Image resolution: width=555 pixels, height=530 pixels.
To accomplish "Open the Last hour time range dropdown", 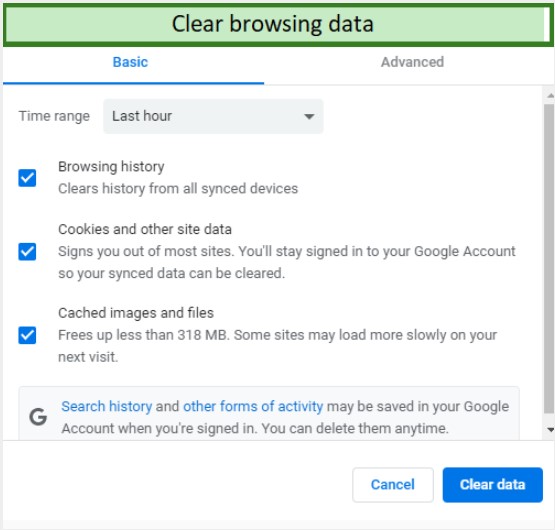I will pos(213,116).
